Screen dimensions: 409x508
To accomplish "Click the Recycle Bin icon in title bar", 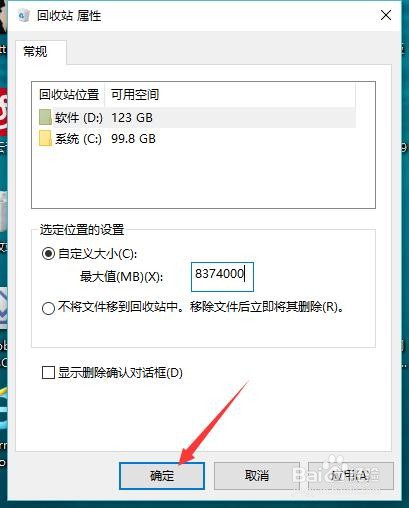I will point(24,15).
